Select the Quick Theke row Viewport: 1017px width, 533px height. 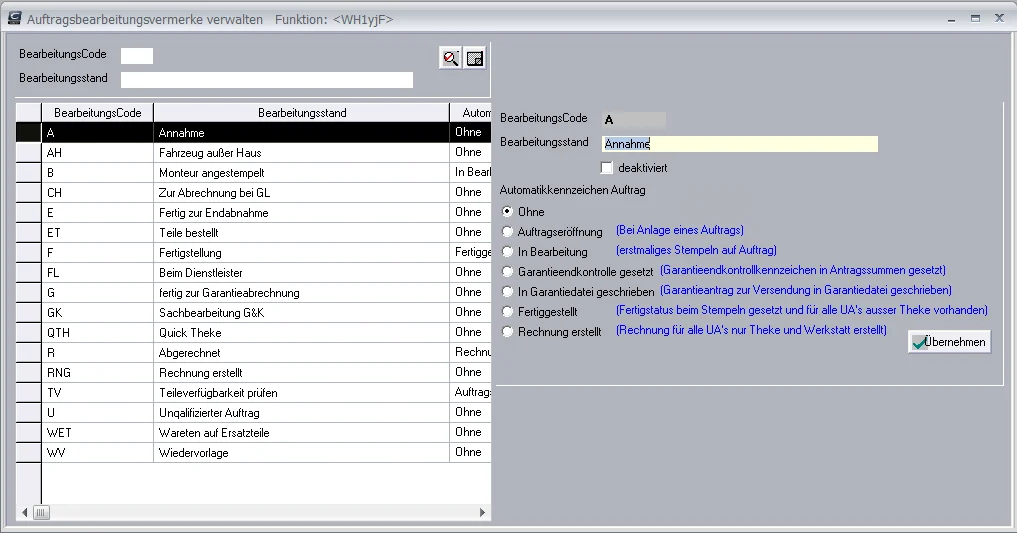click(254, 333)
